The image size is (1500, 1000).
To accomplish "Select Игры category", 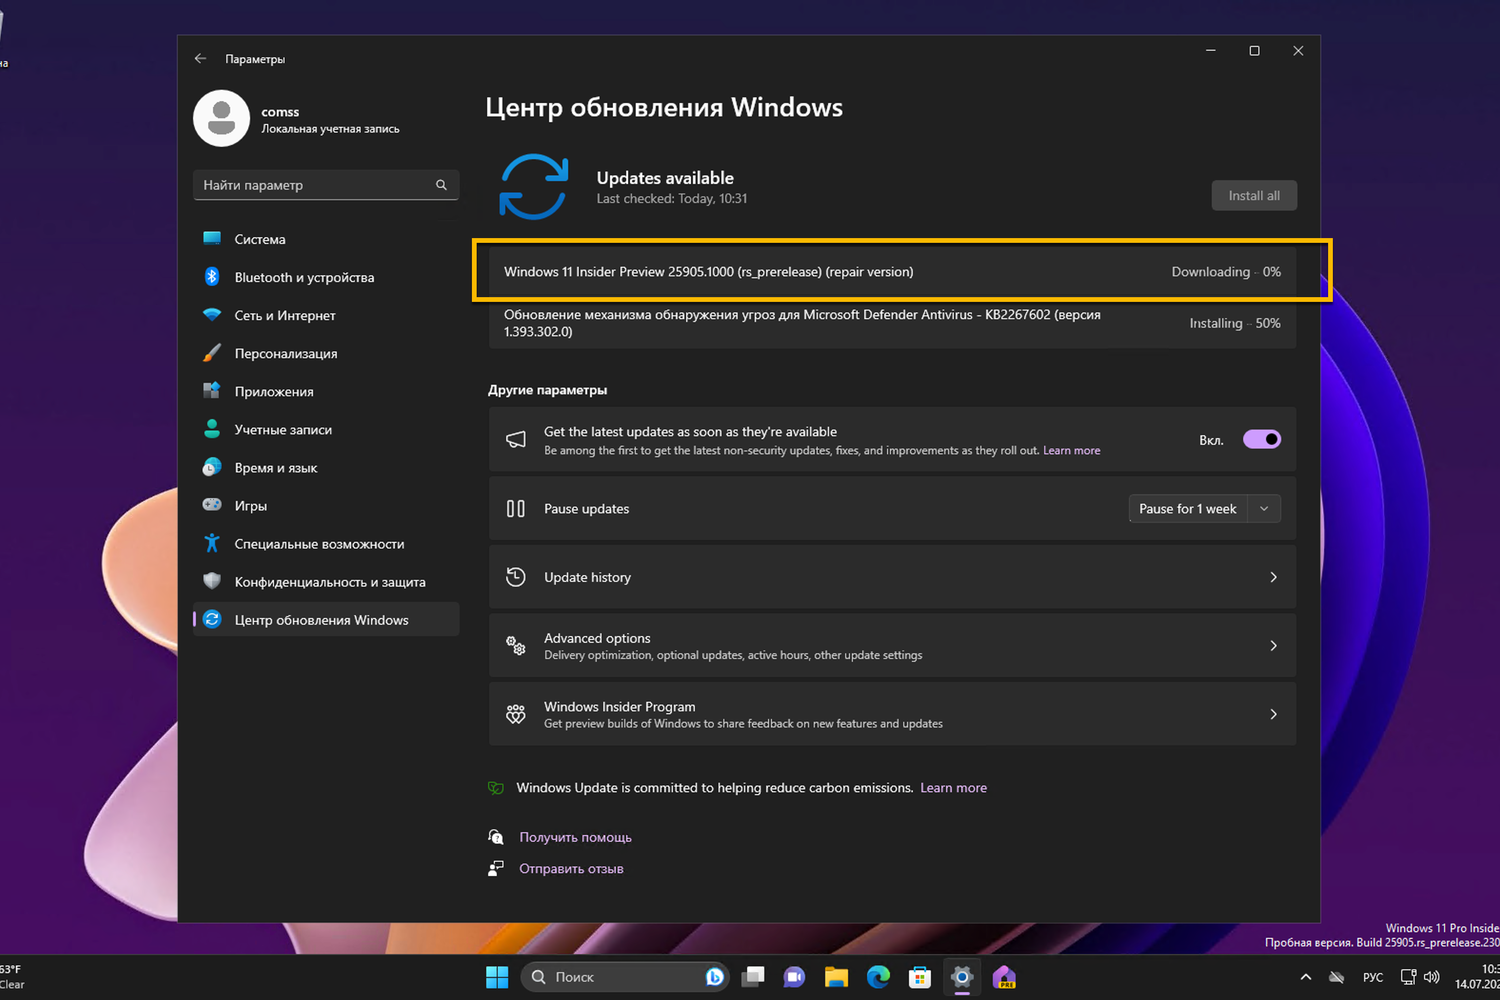I will coord(326,505).
